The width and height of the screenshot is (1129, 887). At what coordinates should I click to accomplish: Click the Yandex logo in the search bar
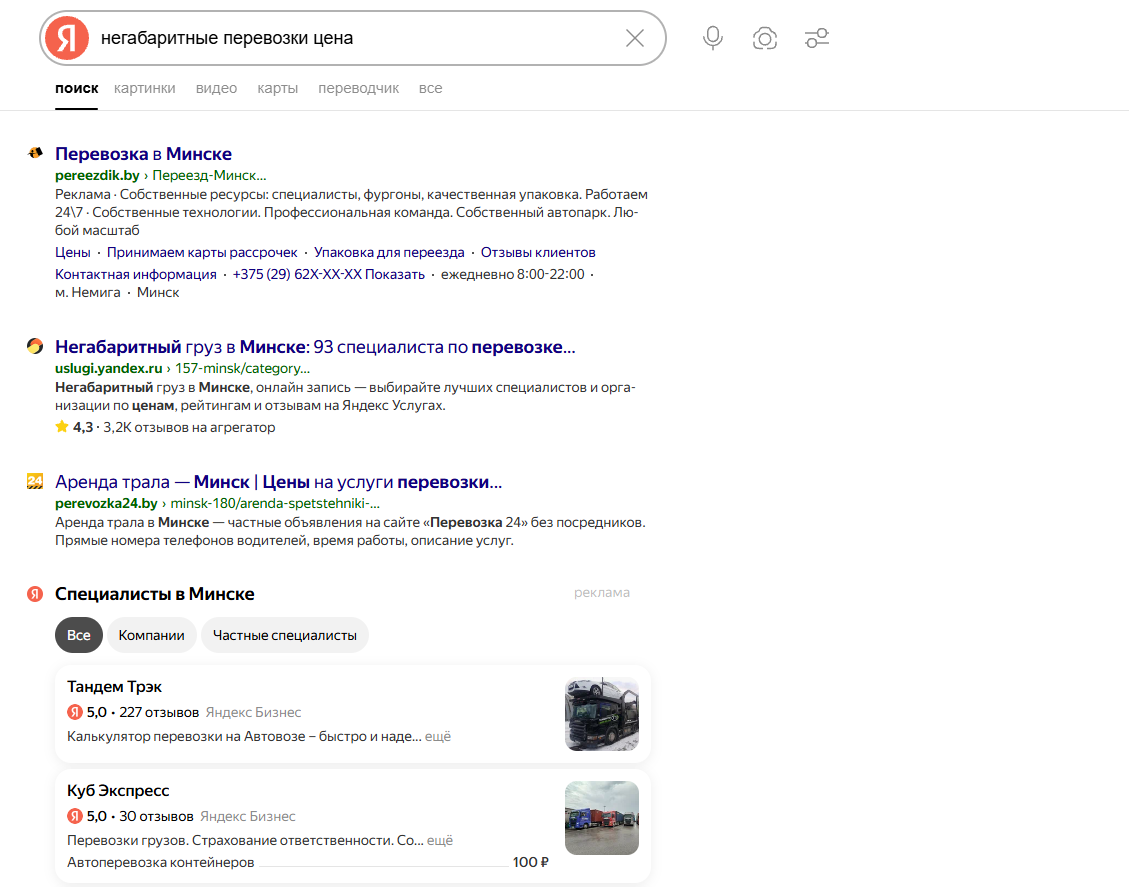point(66,38)
